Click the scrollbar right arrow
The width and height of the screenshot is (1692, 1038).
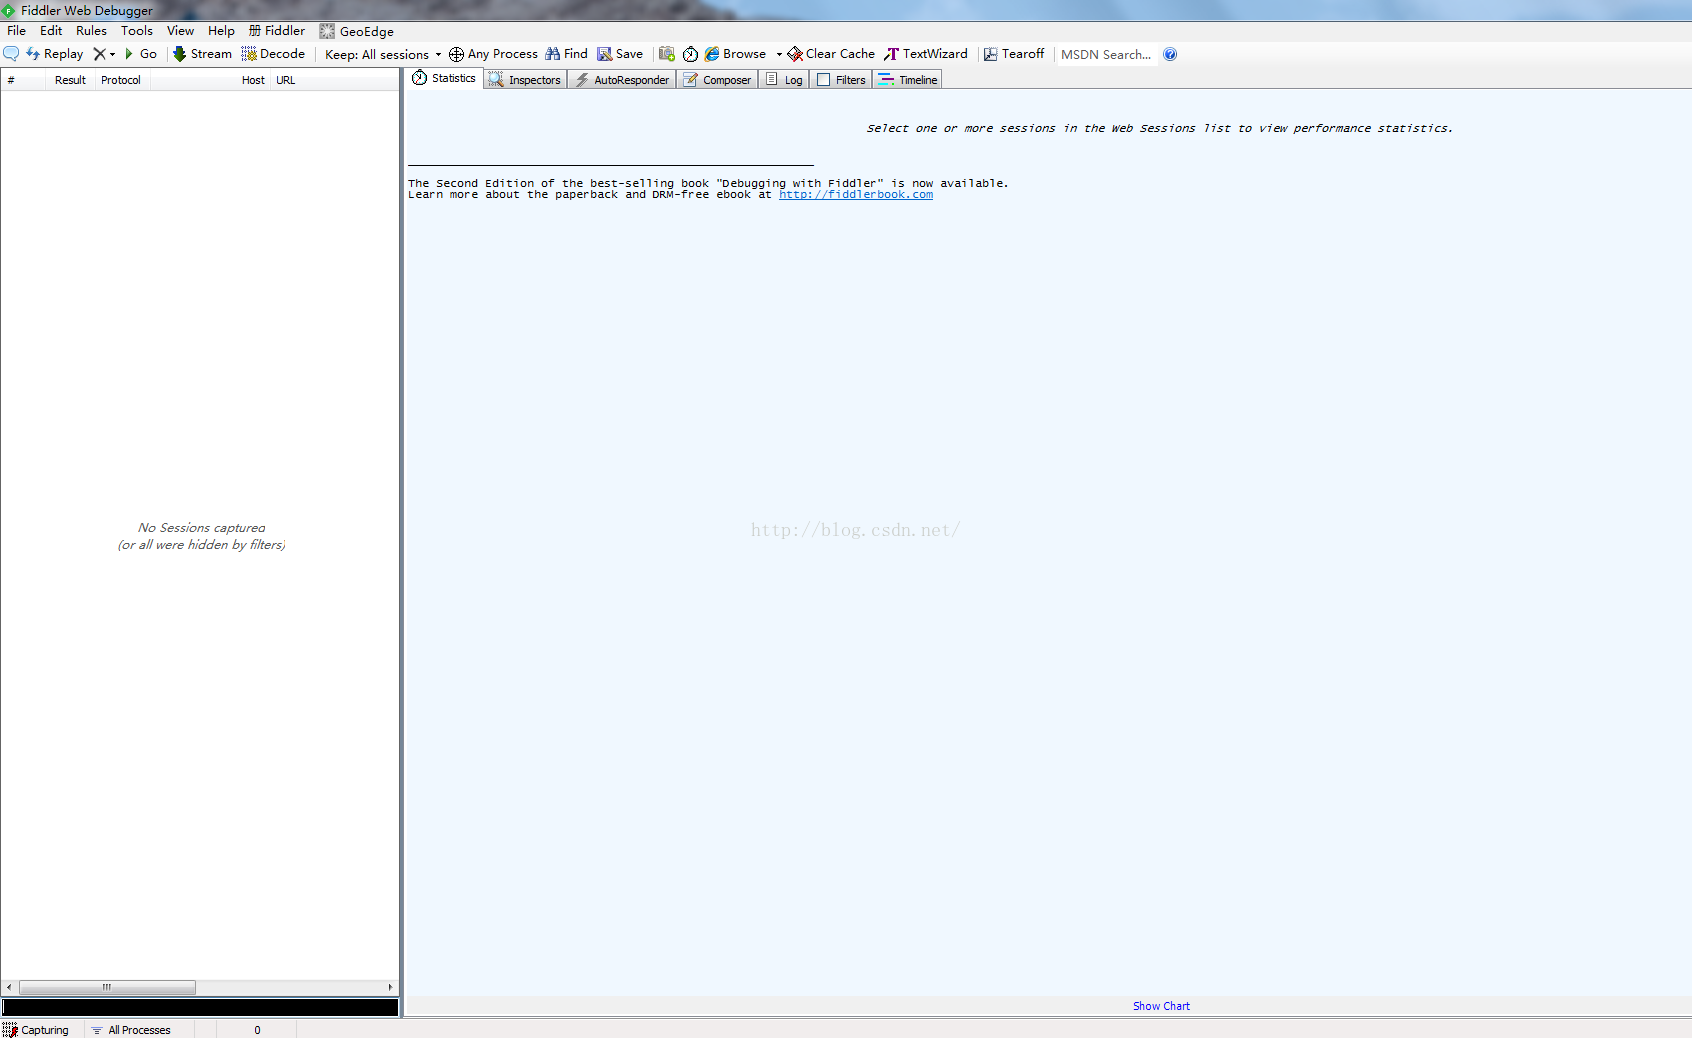tap(391, 987)
